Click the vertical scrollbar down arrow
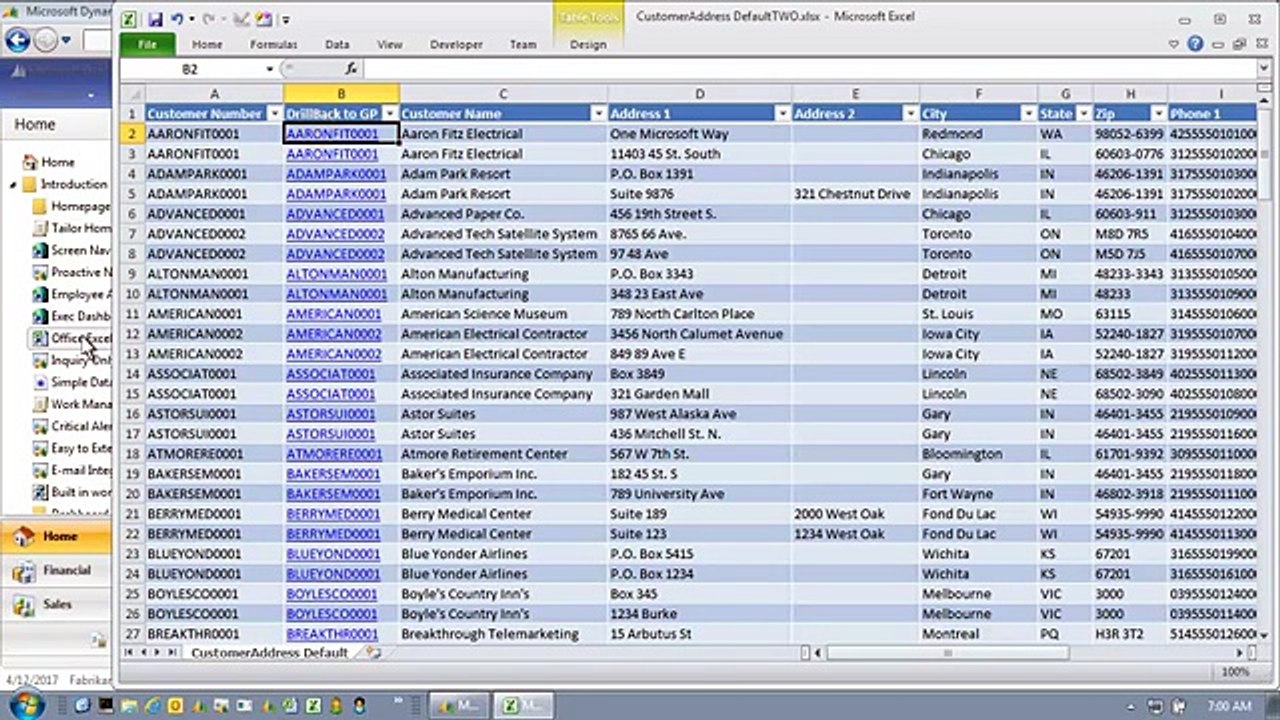Image resolution: width=1280 pixels, height=720 pixels. tap(1265, 635)
